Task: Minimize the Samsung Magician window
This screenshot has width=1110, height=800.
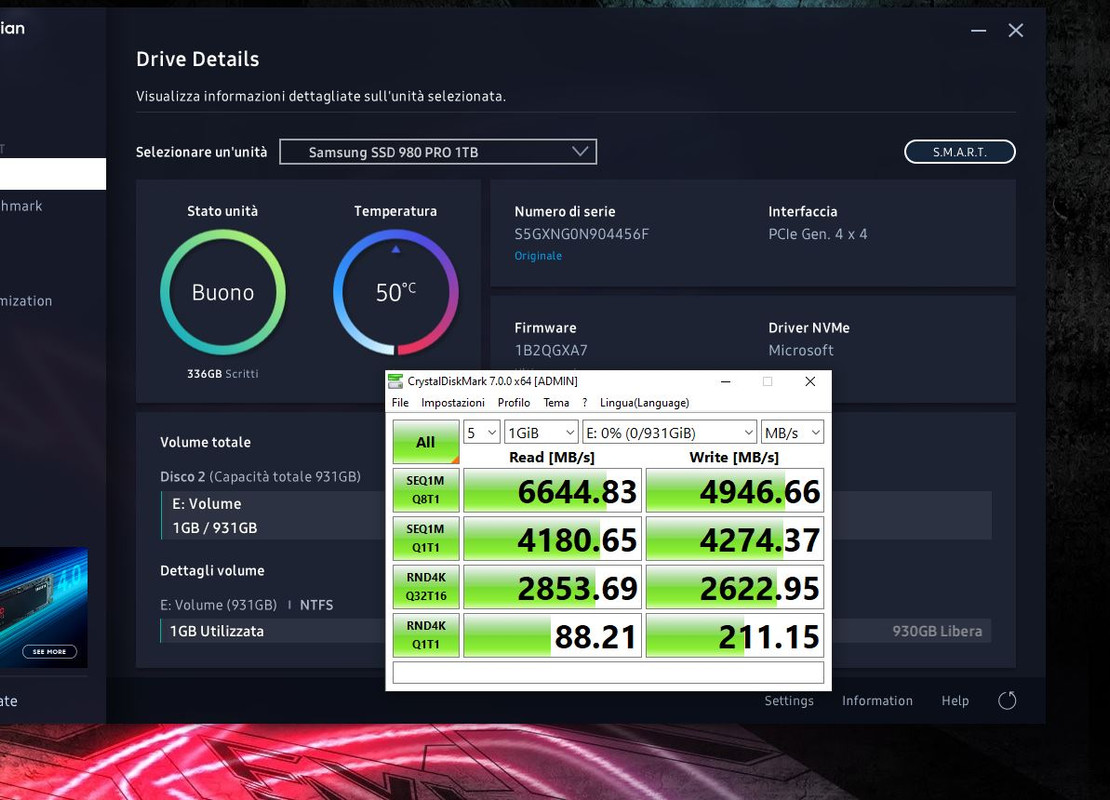Action: 978,30
